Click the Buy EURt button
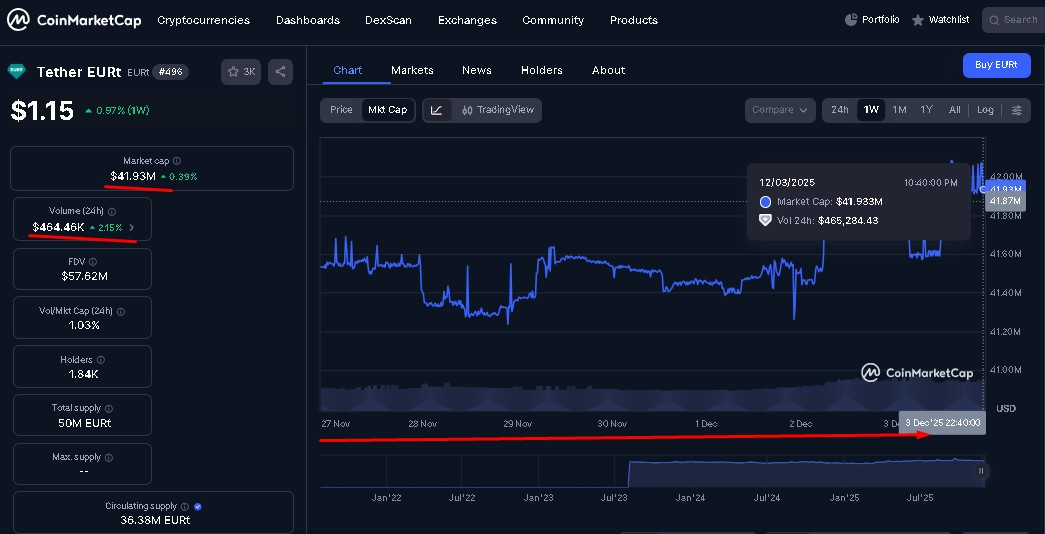Viewport: 1045px width, 534px height. point(996,65)
